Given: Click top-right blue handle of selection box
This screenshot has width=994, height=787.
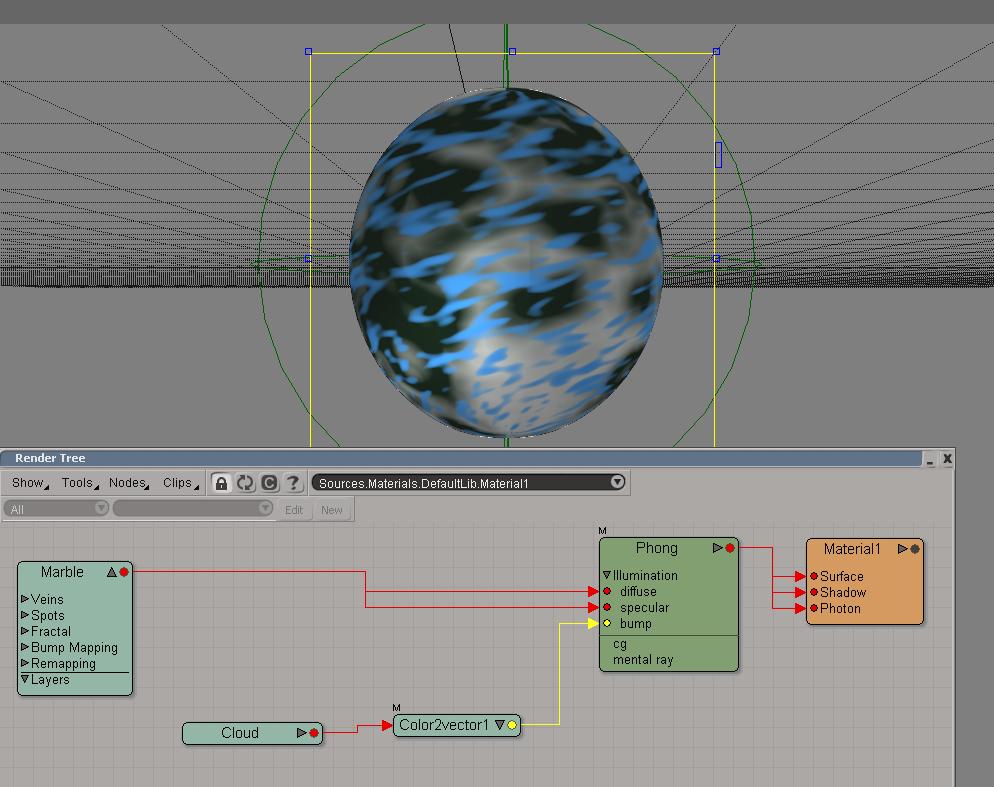Looking at the screenshot, I should click(716, 51).
